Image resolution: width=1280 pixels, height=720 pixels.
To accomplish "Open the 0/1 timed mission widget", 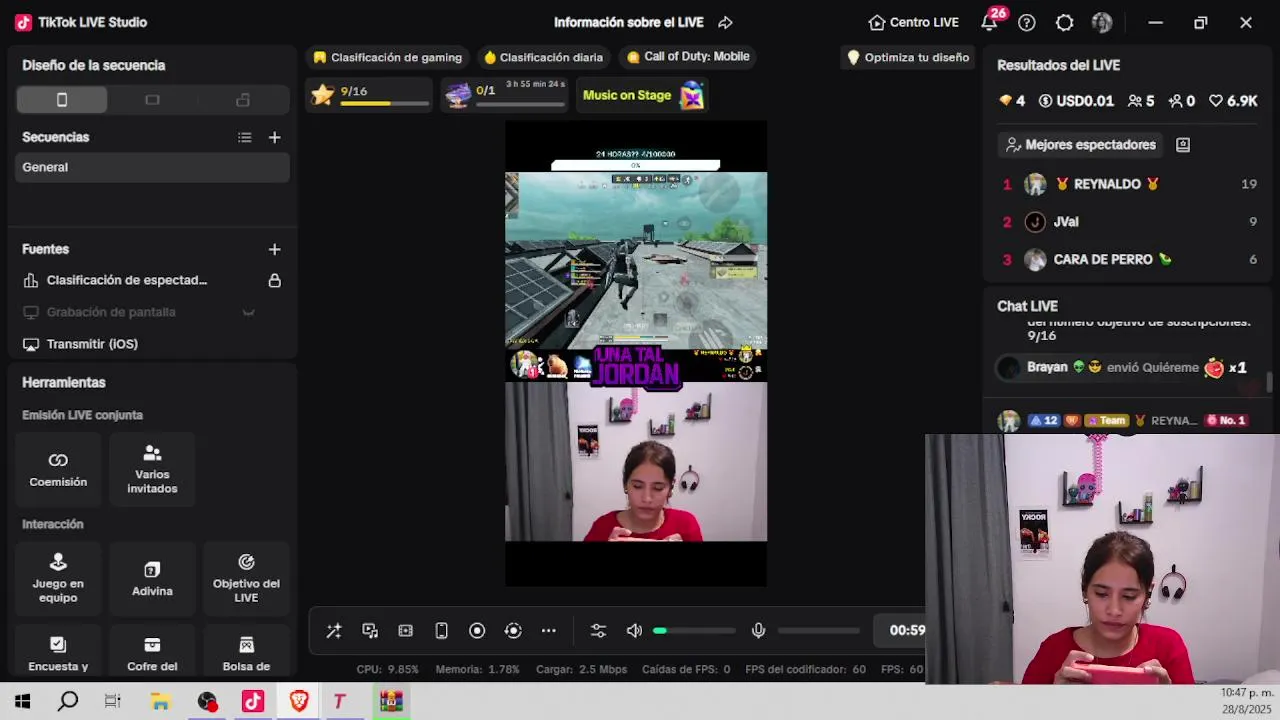I will [x=507, y=95].
